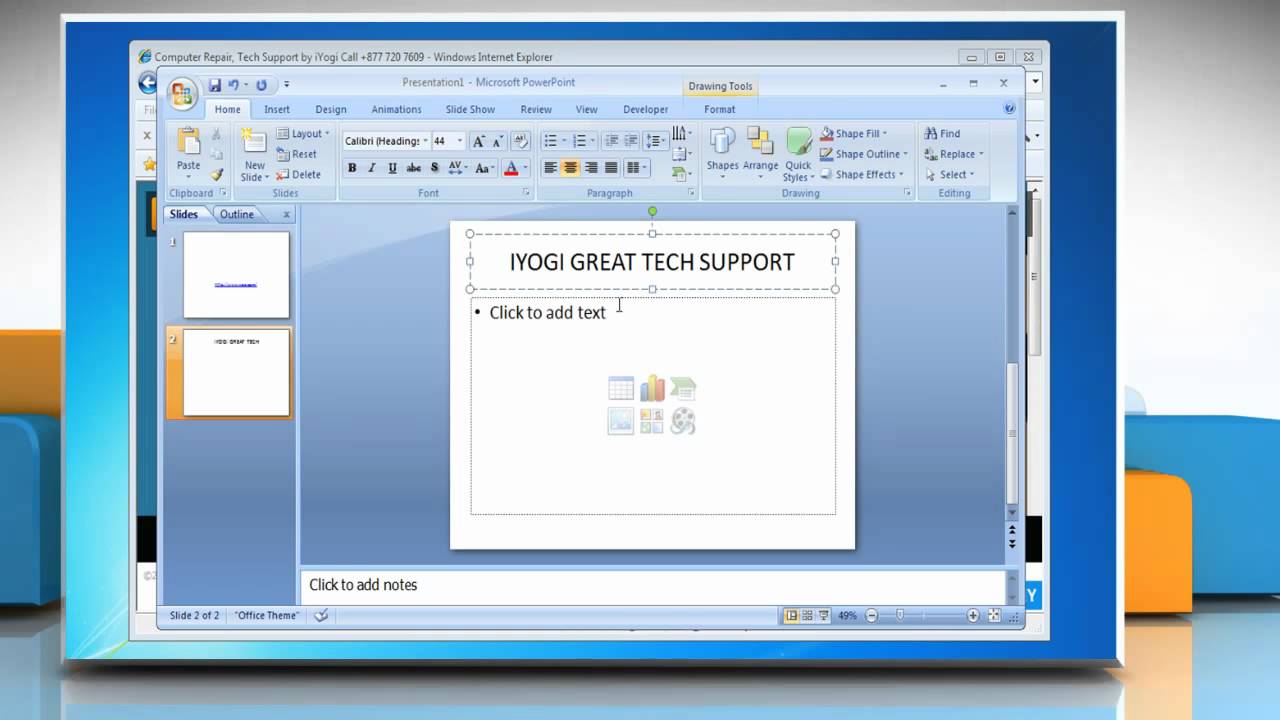Expand Shape Outline options
The height and width of the screenshot is (720, 1280).
(x=864, y=154)
